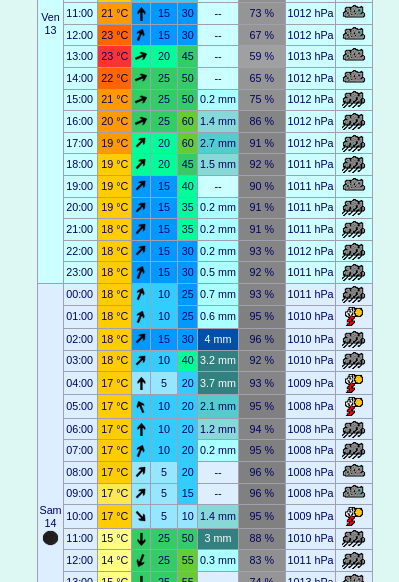This screenshot has width=399, height=582.
Task: Click the wind arrow in the 07:00 row
Action: point(141,450)
